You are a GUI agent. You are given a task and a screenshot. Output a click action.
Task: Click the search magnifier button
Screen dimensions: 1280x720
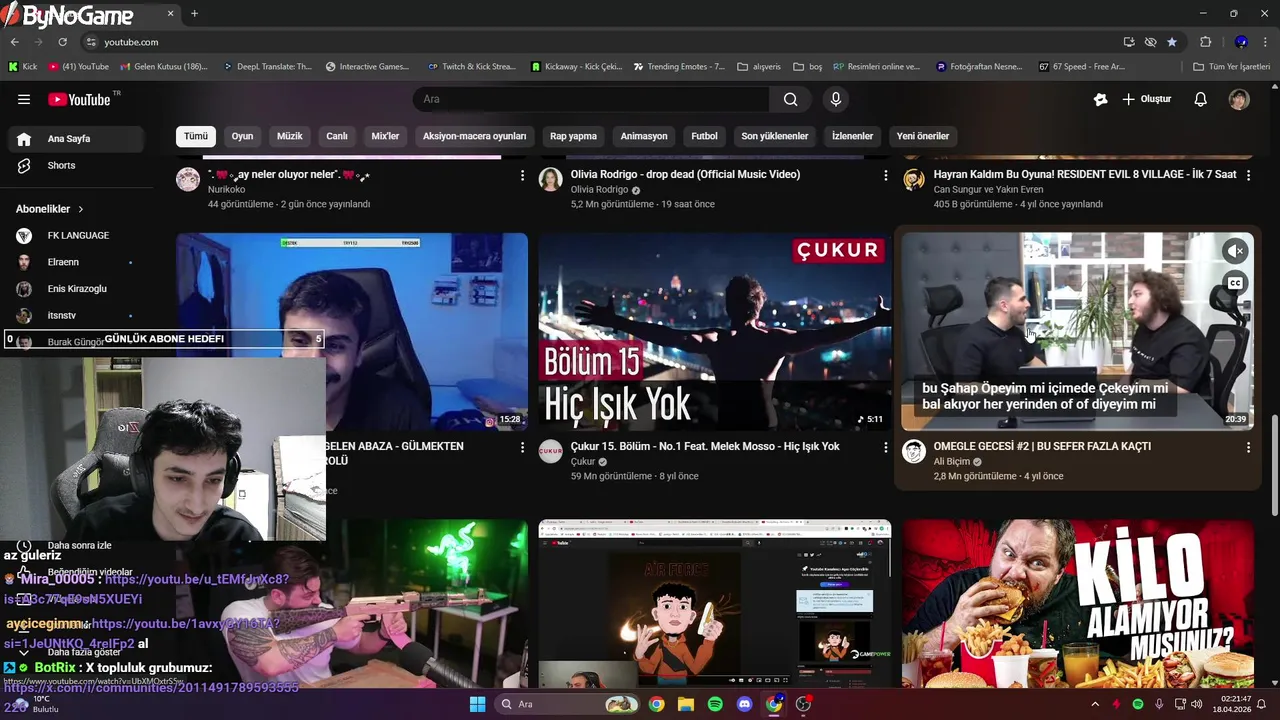[790, 99]
